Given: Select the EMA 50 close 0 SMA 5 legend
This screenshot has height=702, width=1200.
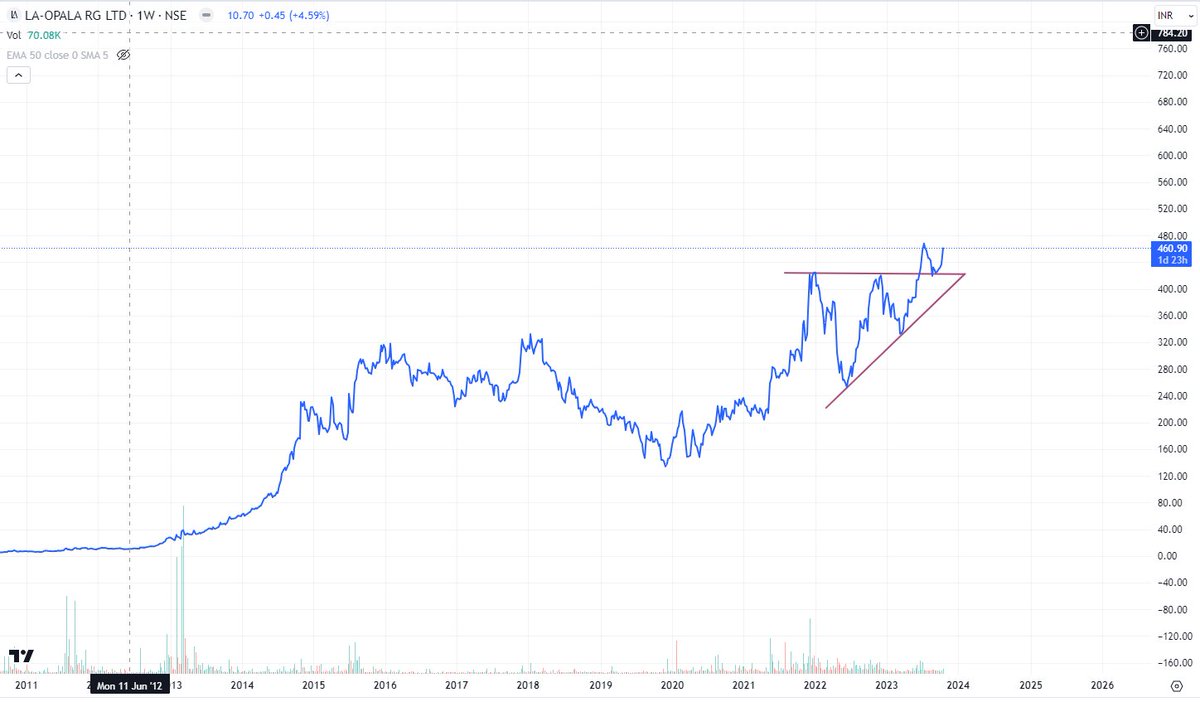Looking at the screenshot, I should point(58,54).
